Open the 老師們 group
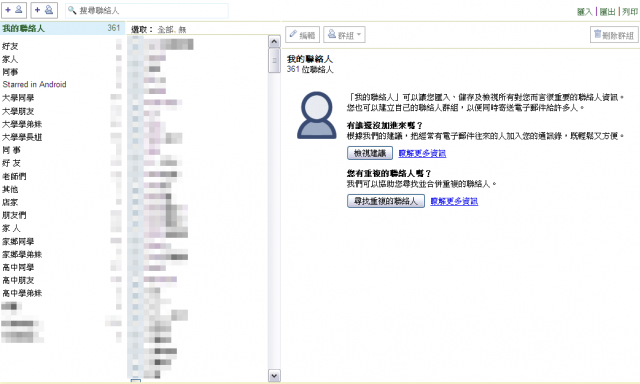Screen dimensions: 640x384 click(14, 176)
